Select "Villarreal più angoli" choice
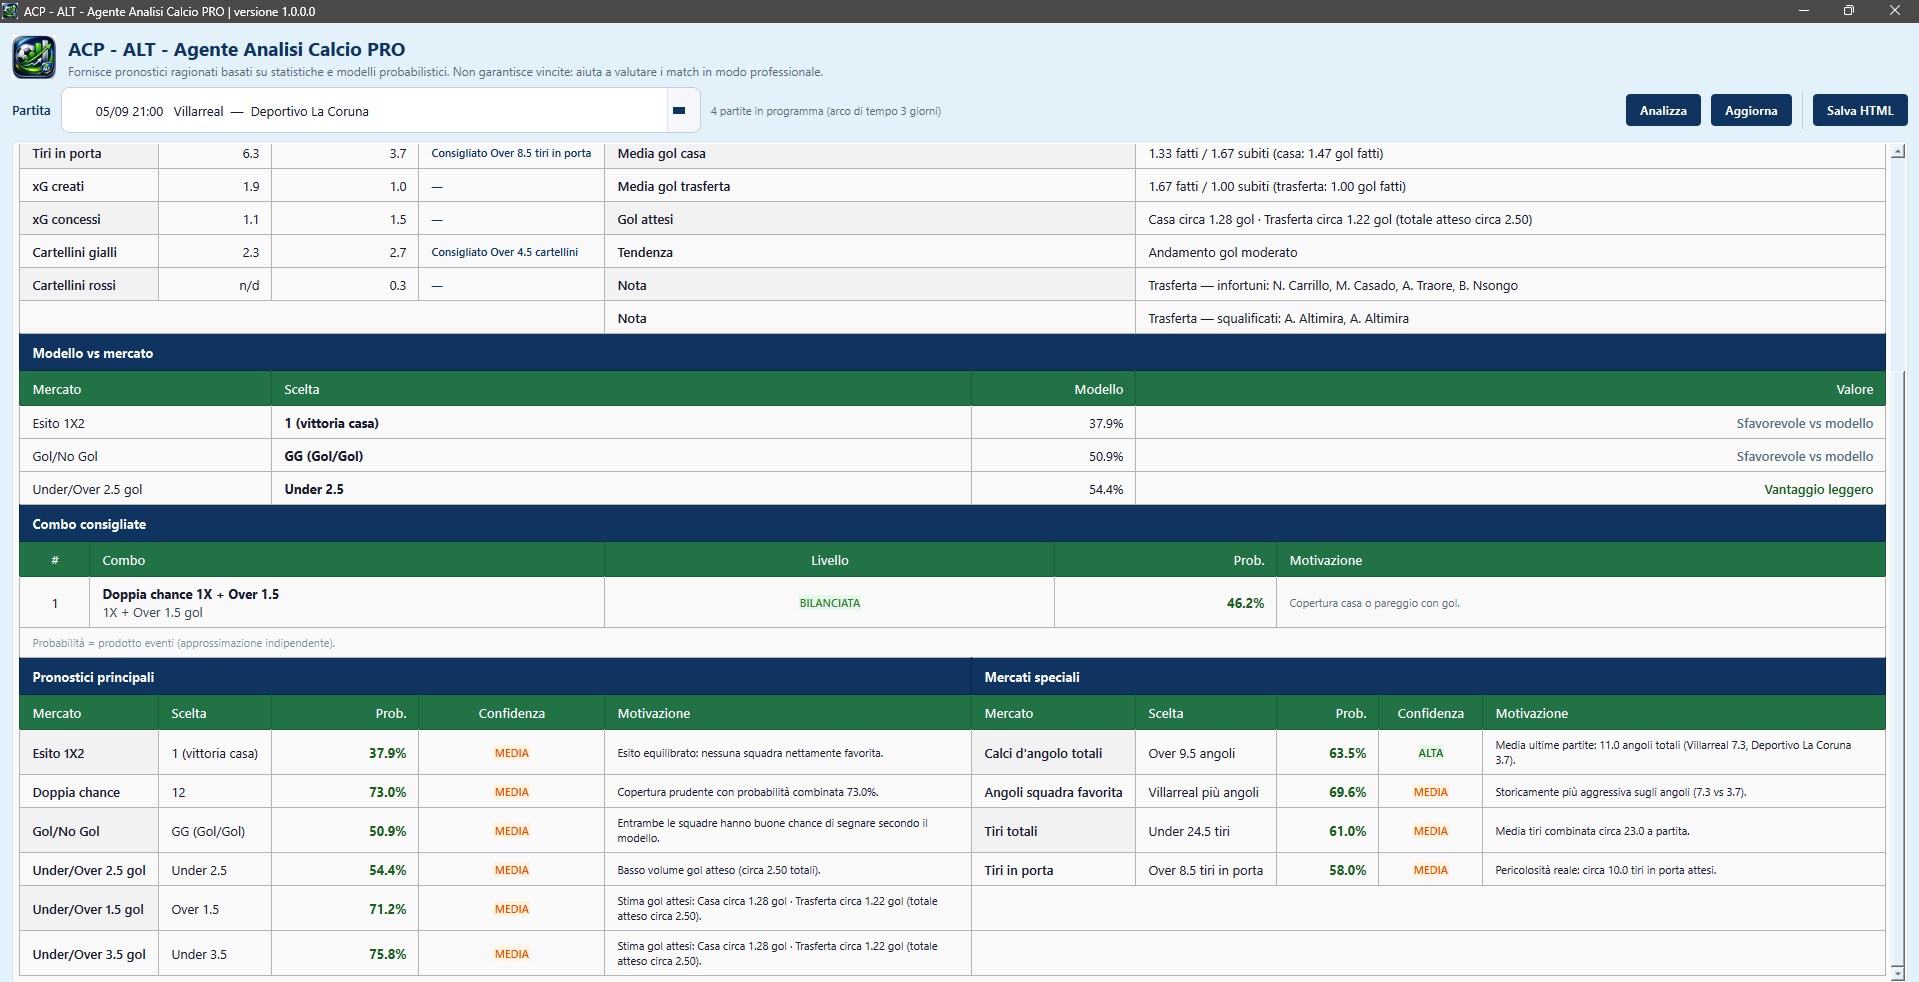 [x=1203, y=792]
